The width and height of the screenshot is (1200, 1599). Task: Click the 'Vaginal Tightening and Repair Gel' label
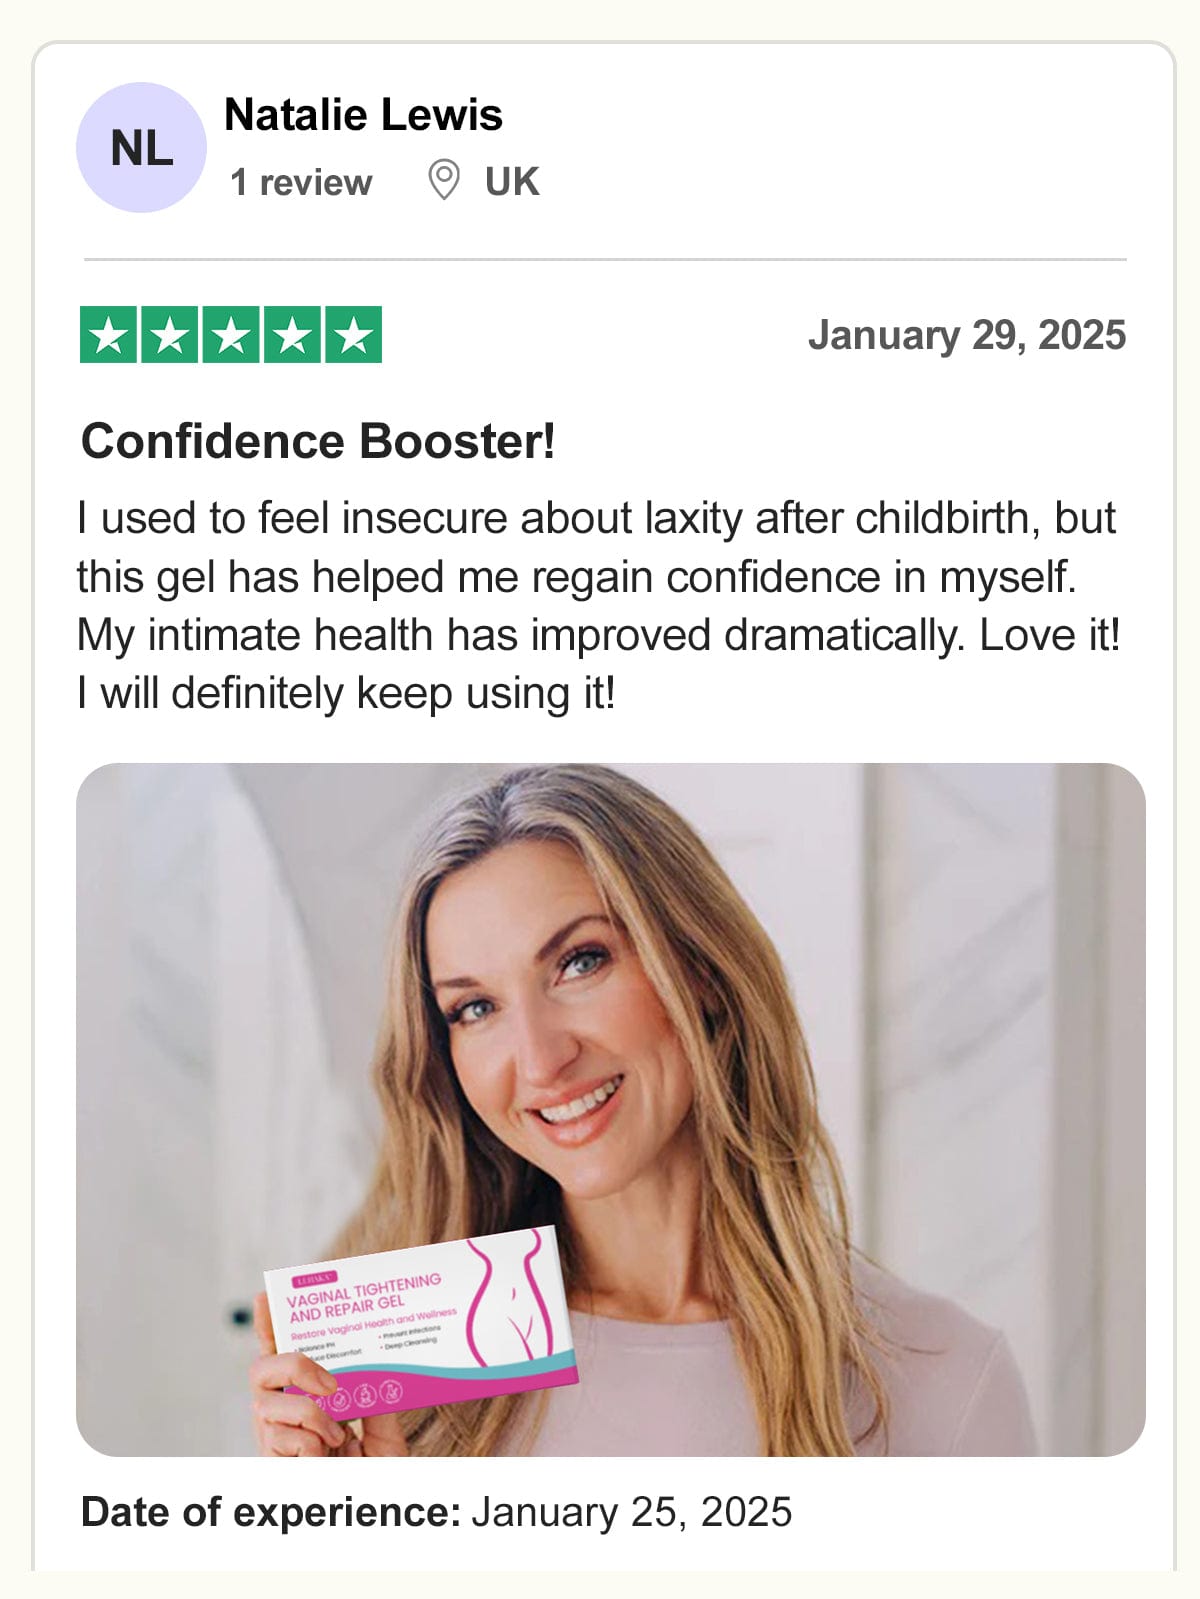coord(364,1297)
